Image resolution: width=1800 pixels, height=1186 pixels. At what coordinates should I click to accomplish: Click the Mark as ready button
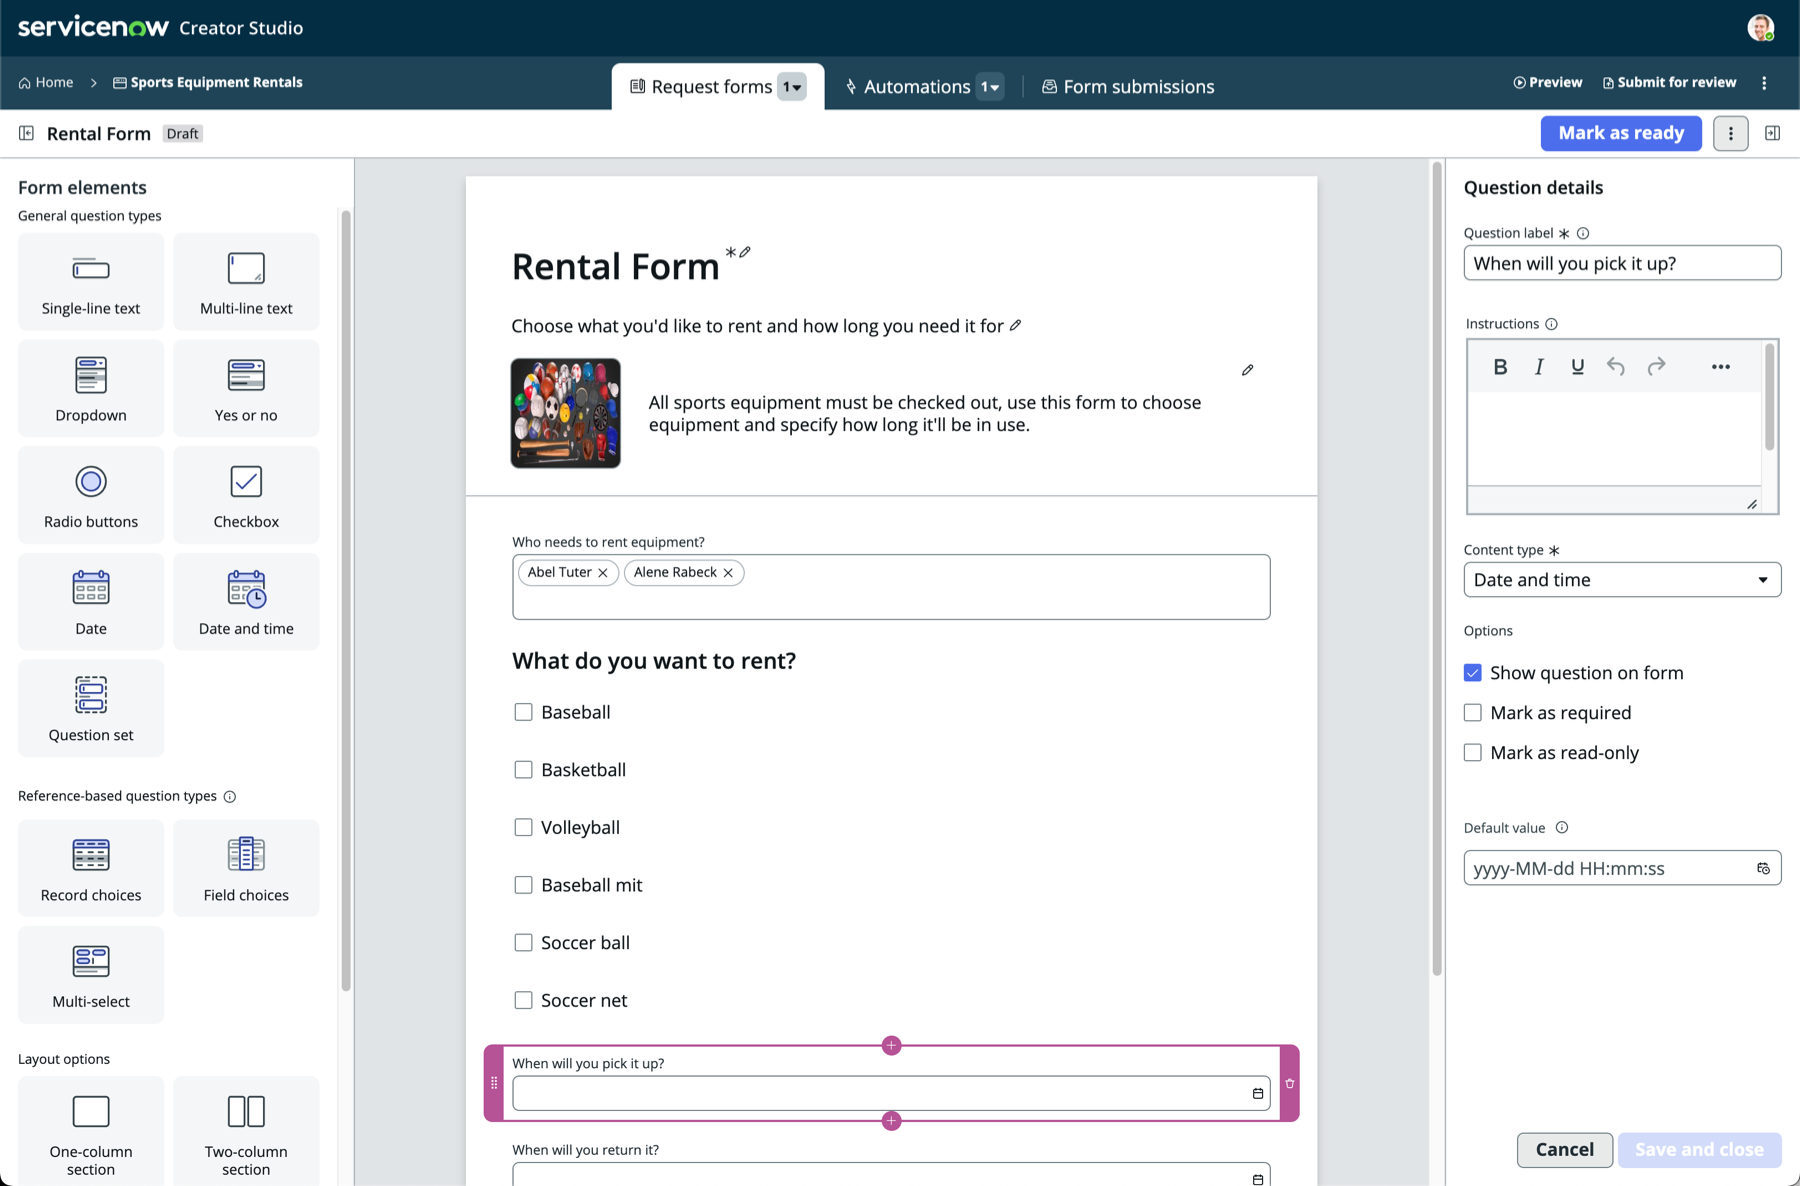point(1621,133)
